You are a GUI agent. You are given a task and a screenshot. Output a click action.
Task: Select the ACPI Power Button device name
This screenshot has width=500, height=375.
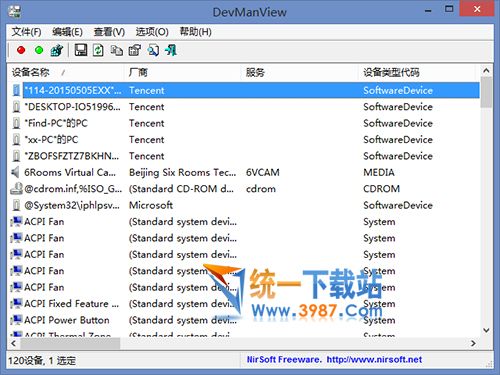67,320
